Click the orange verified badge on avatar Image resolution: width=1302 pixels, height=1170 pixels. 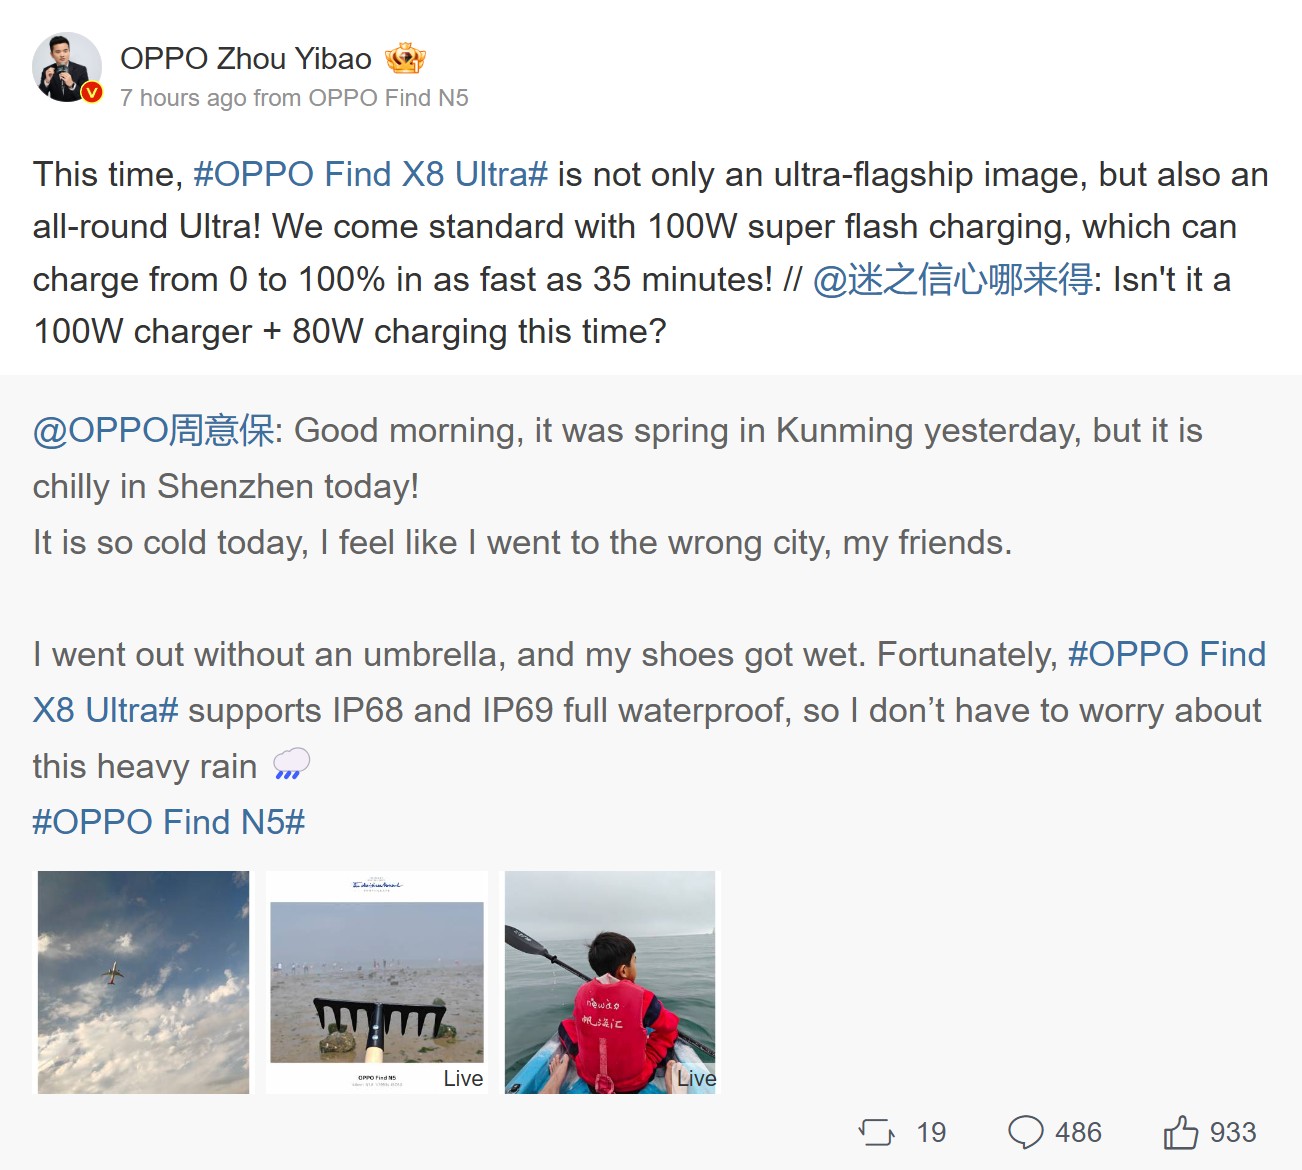click(x=92, y=92)
